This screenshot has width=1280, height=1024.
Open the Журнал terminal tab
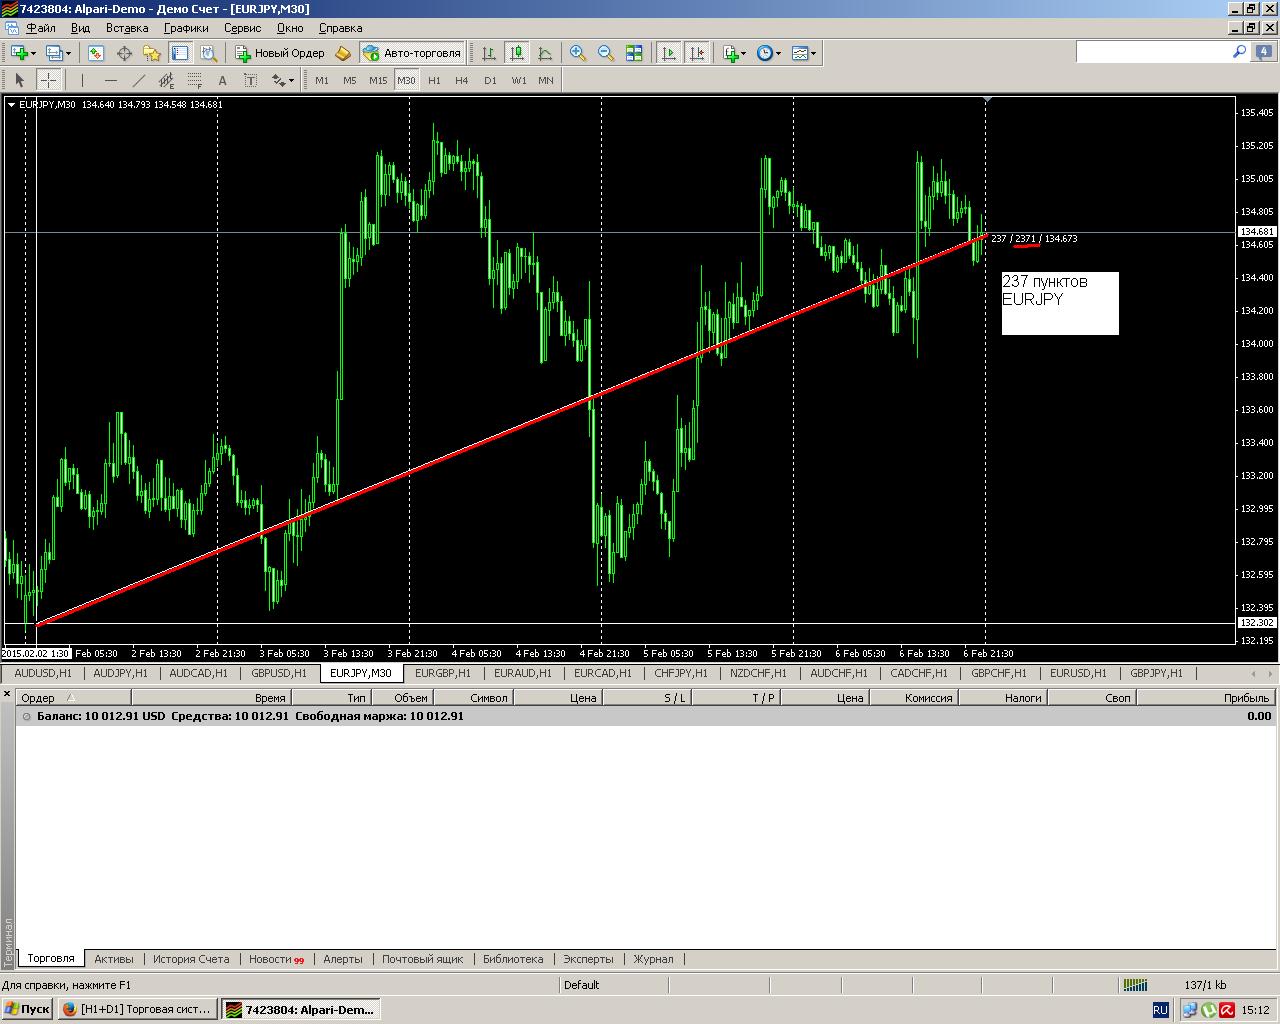tap(653, 959)
